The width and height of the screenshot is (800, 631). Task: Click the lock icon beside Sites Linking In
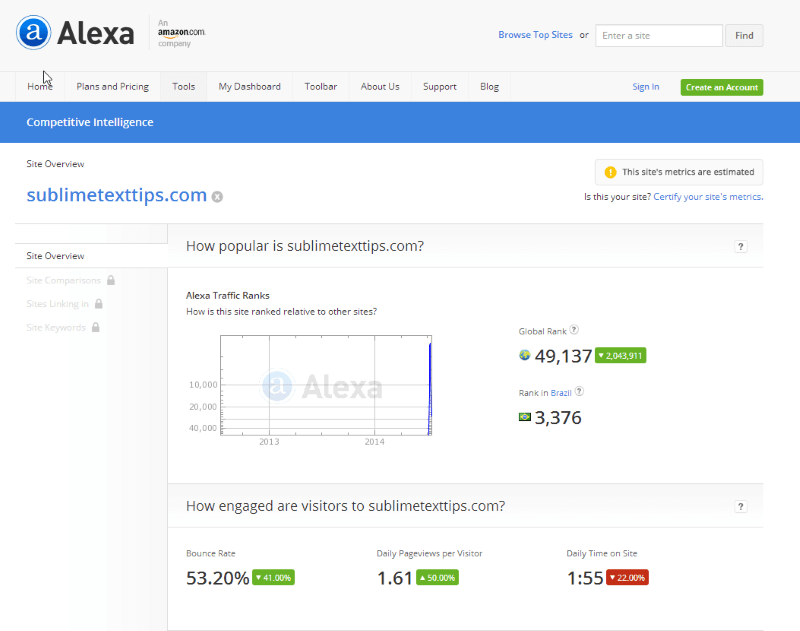99,304
